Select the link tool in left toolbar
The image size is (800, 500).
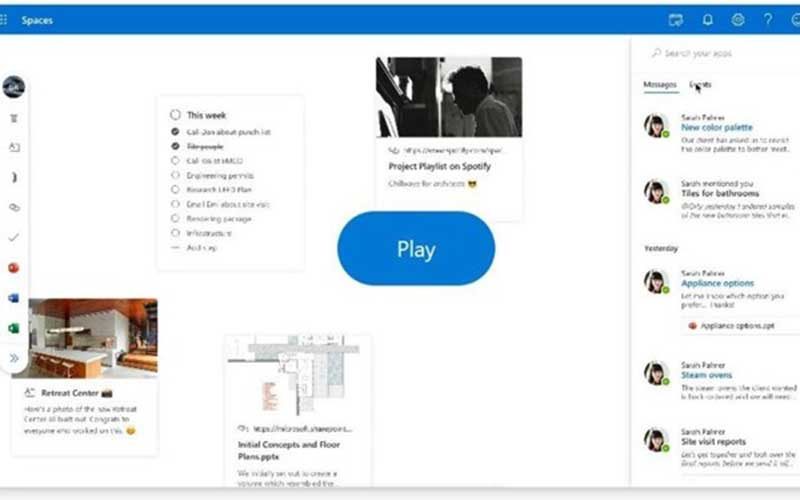tap(14, 207)
